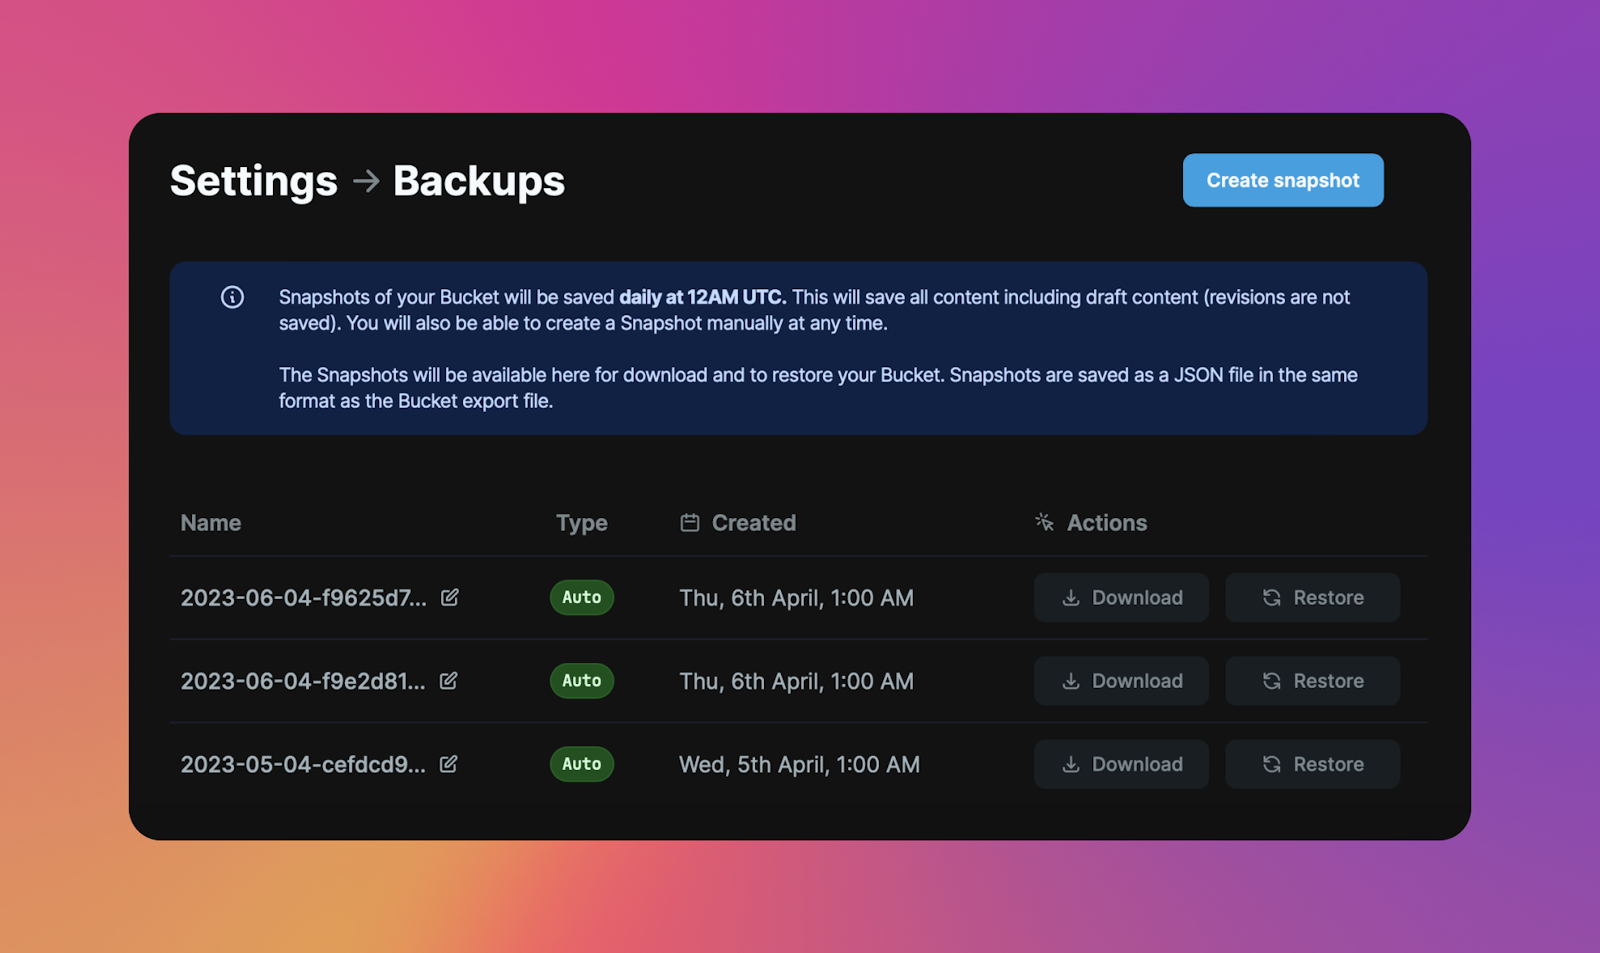Click the cursor icon next to Actions header
1600x953 pixels.
click(1045, 522)
